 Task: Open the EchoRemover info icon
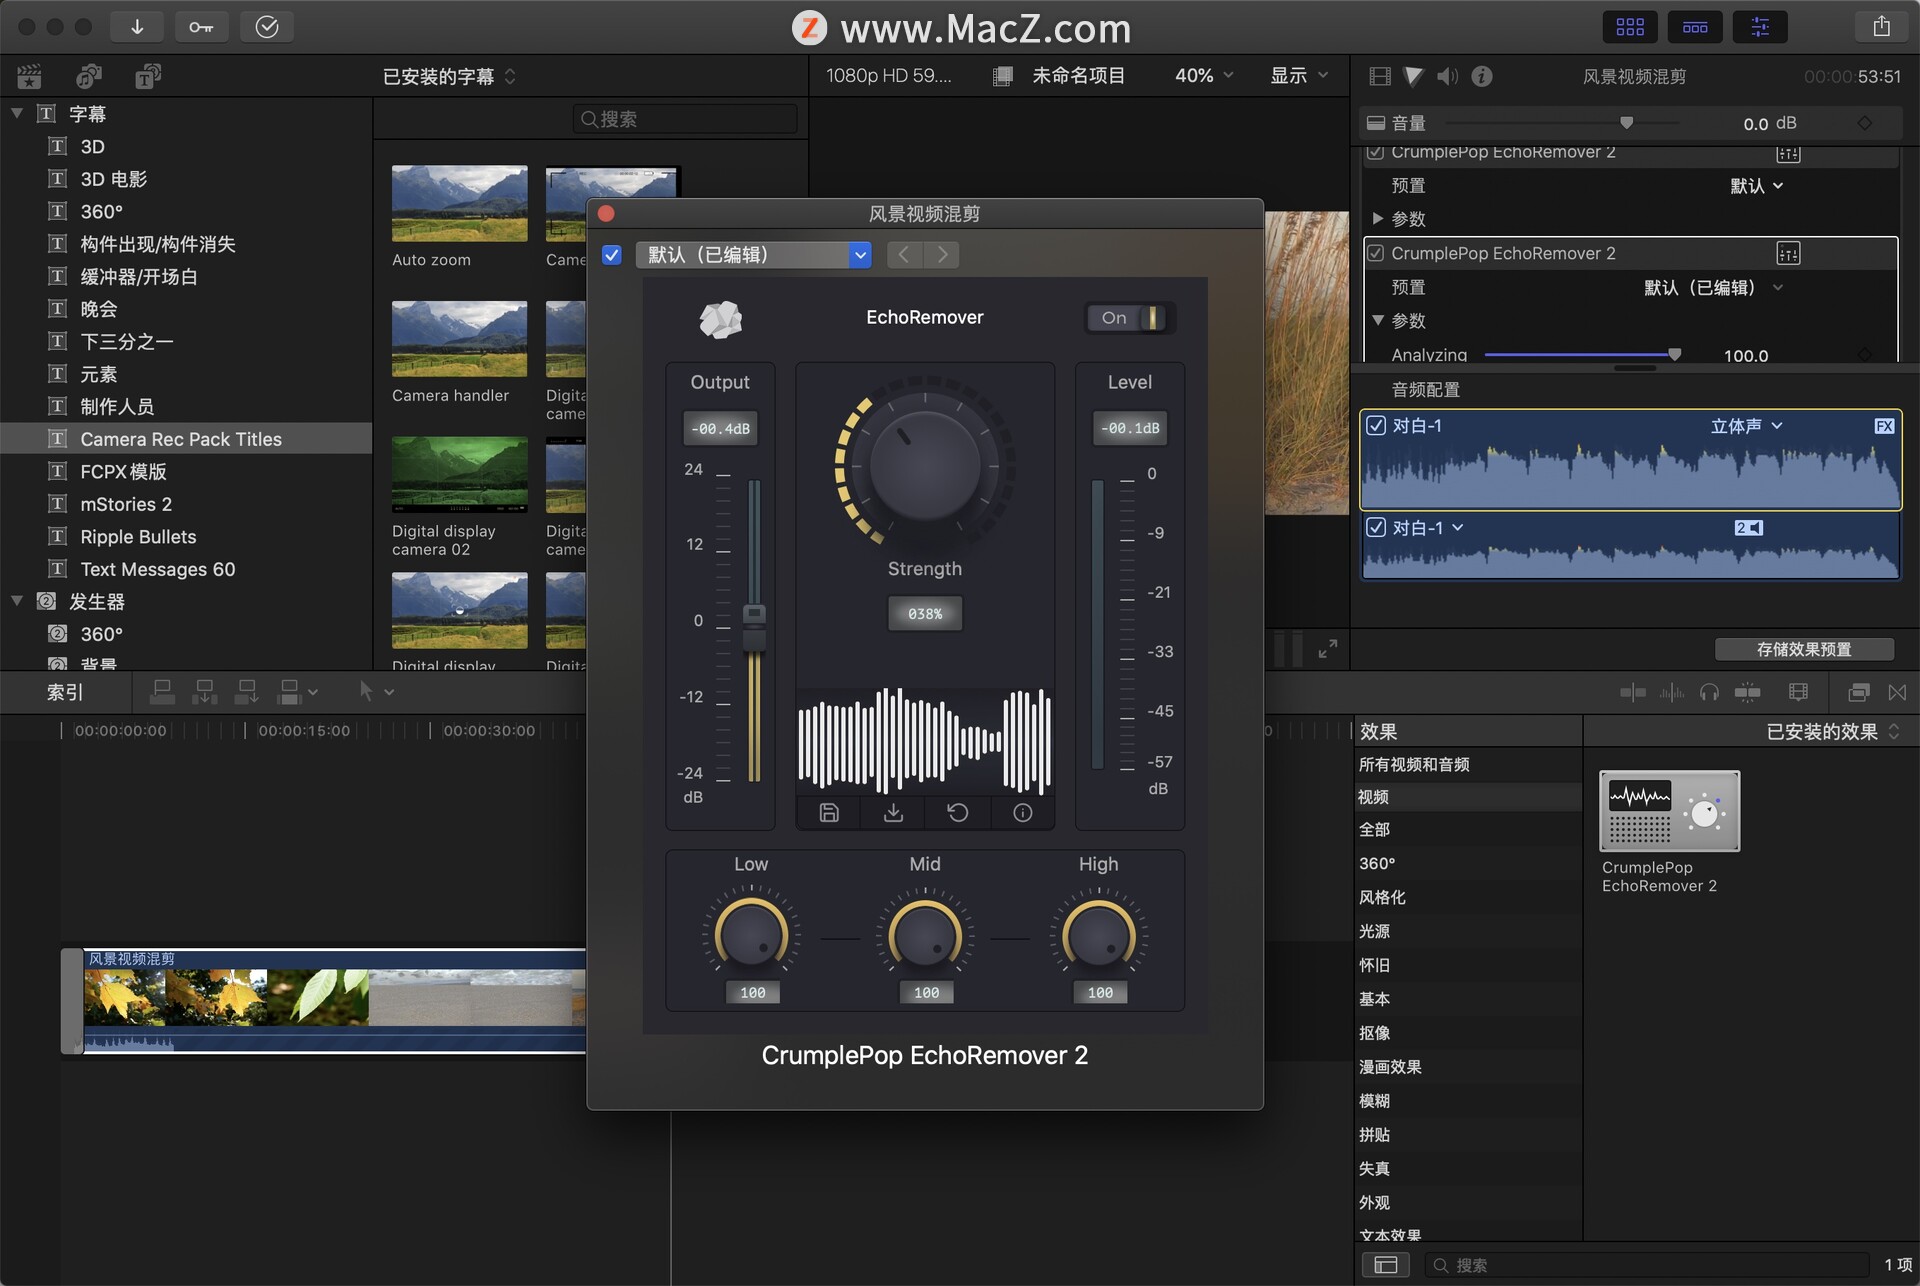click(1022, 813)
